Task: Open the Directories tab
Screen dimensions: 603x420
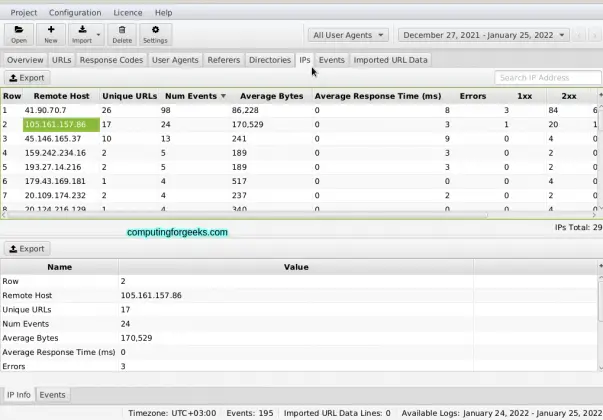Action: coord(269,60)
